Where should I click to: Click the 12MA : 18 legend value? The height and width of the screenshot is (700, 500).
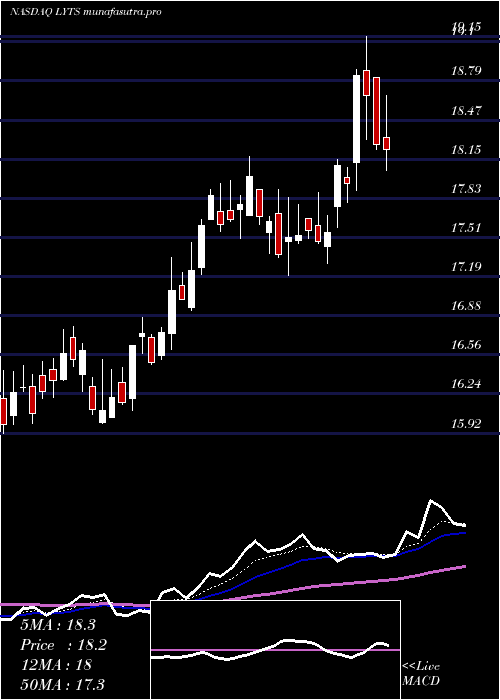56,664
